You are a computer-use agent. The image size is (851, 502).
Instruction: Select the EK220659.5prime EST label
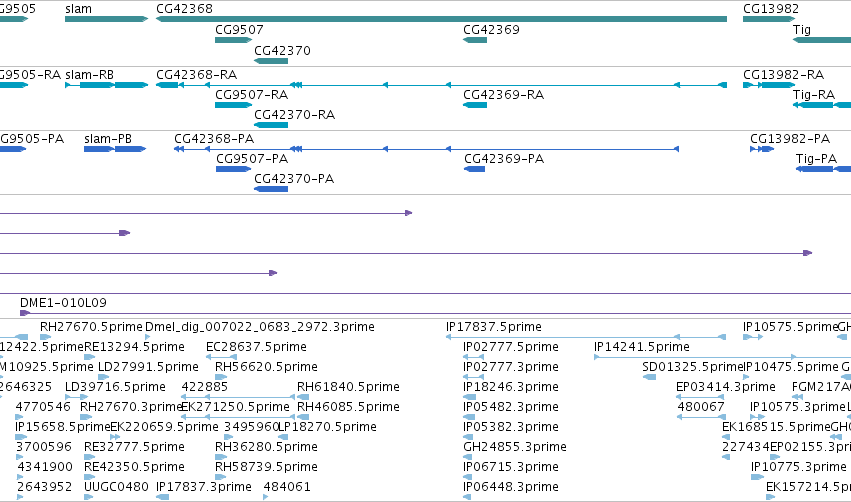tap(164, 427)
